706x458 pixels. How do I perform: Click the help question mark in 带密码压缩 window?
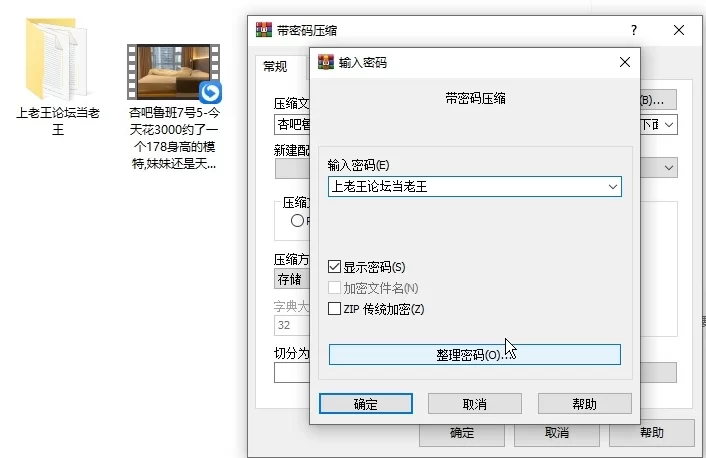634,30
